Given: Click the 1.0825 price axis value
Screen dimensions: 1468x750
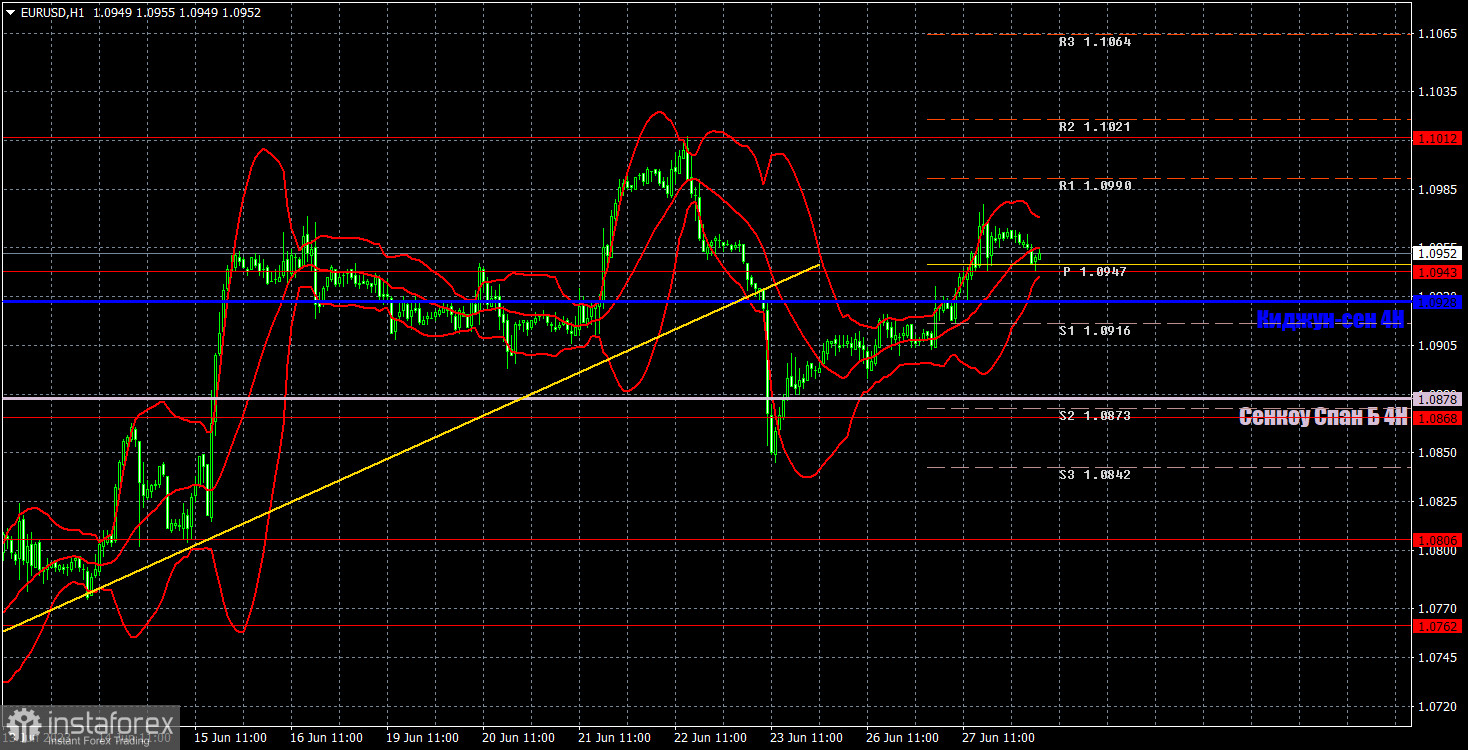Looking at the screenshot, I should click(x=1436, y=501).
